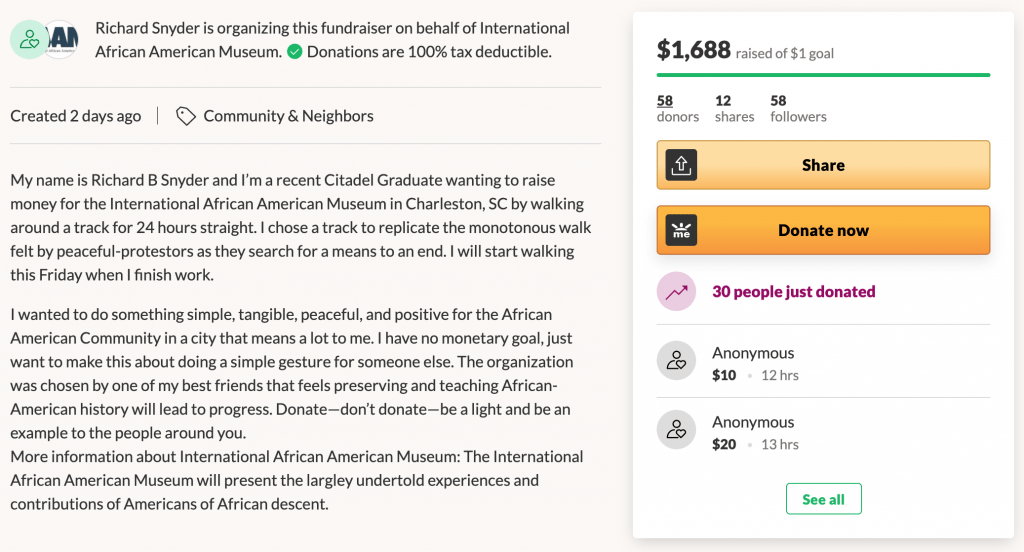This screenshot has height=552, width=1024.
Task: Click the $20 anonymous donor avatar
Action: click(x=676, y=430)
